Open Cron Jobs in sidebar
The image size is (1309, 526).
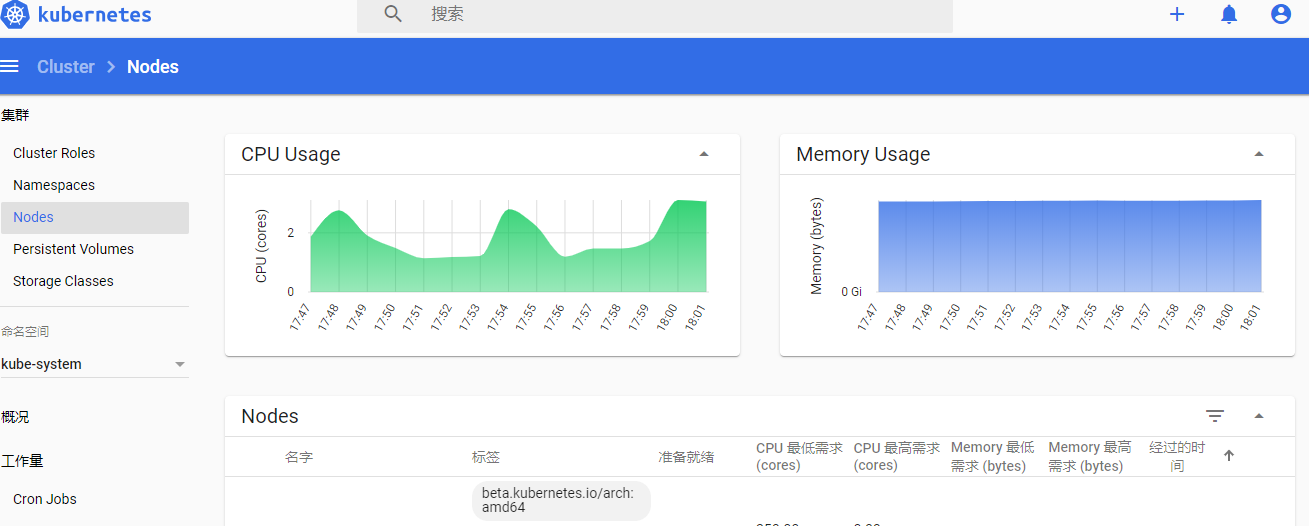pos(45,499)
